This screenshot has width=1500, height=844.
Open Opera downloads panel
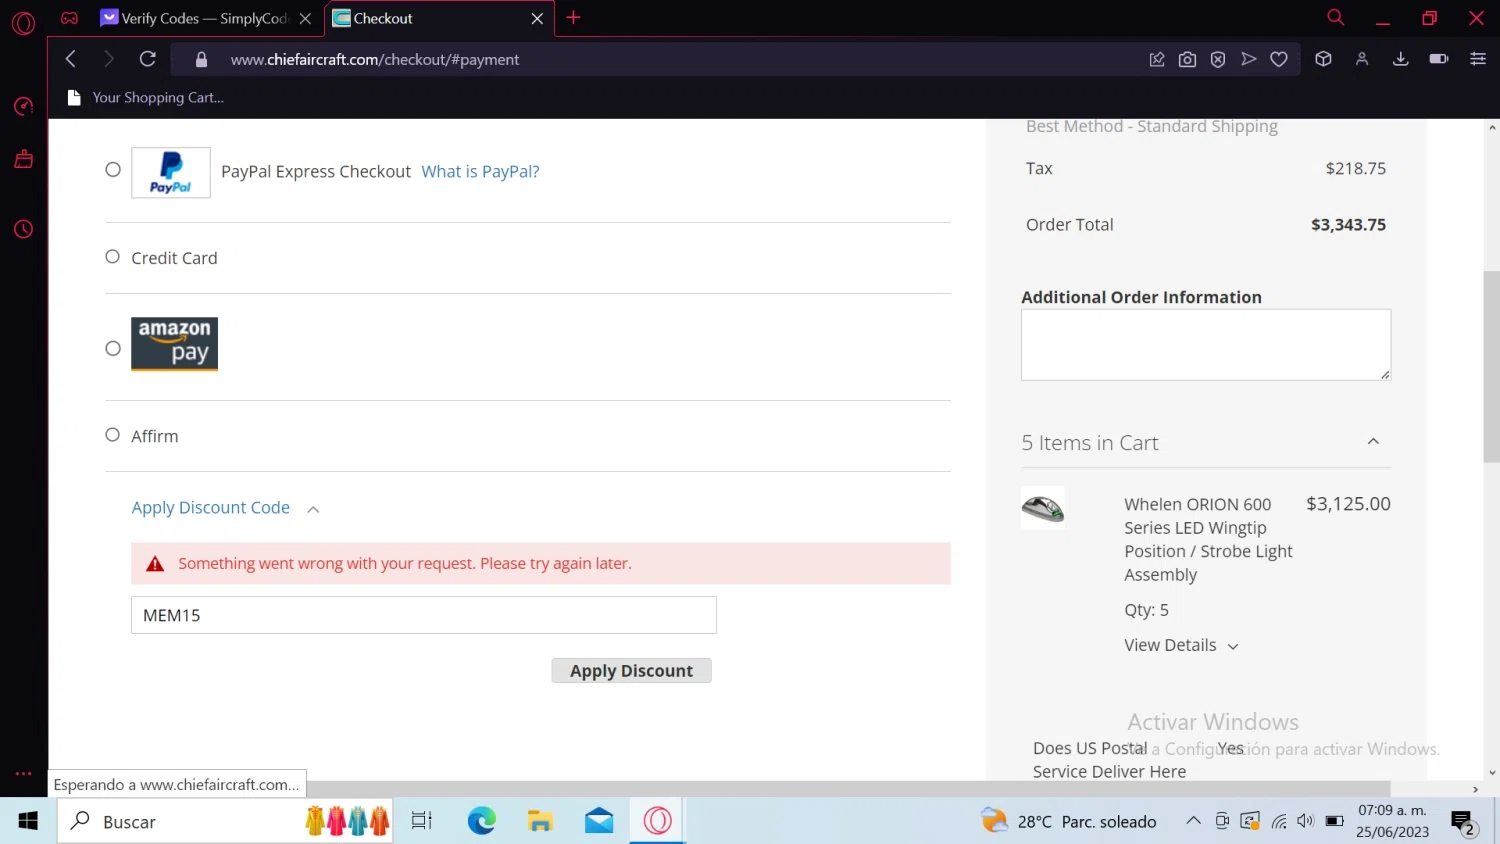pyautogui.click(x=1400, y=59)
